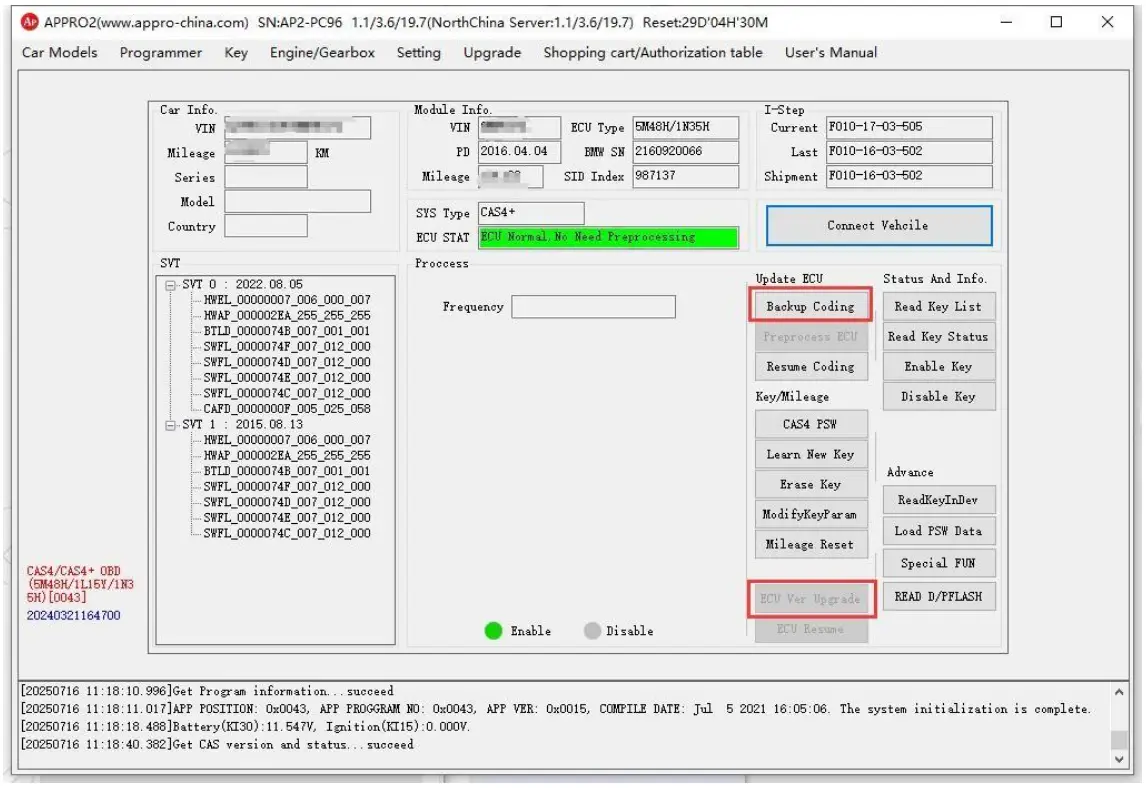Click the green ECU STAT status bar

pyautogui.click(x=609, y=237)
